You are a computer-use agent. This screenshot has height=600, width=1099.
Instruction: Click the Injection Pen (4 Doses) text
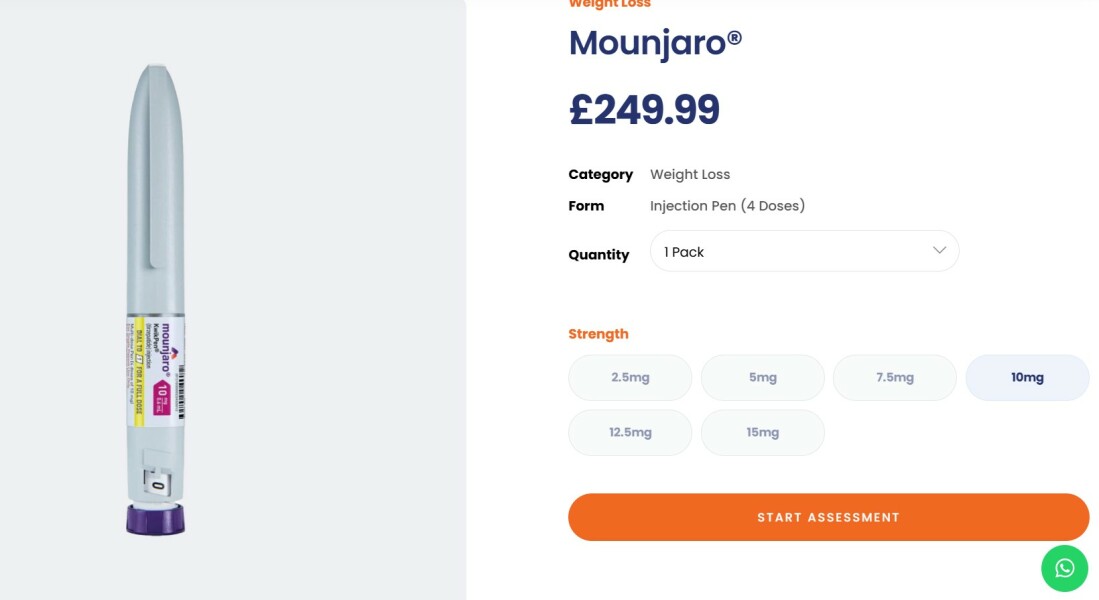coord(727,206)
